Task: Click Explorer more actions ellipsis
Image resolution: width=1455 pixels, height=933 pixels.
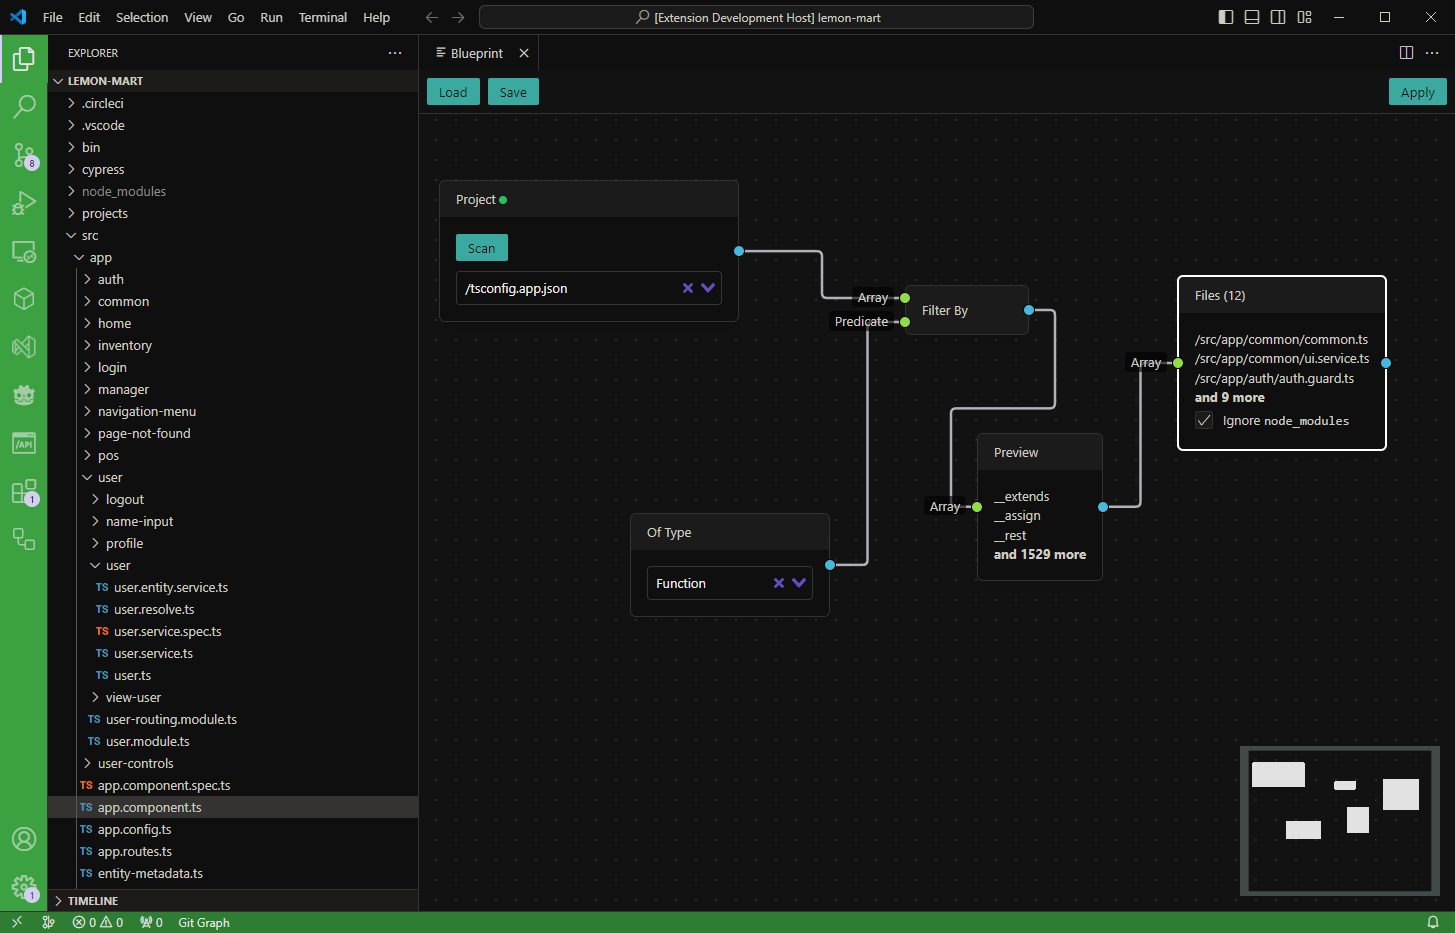Action: 395,53
